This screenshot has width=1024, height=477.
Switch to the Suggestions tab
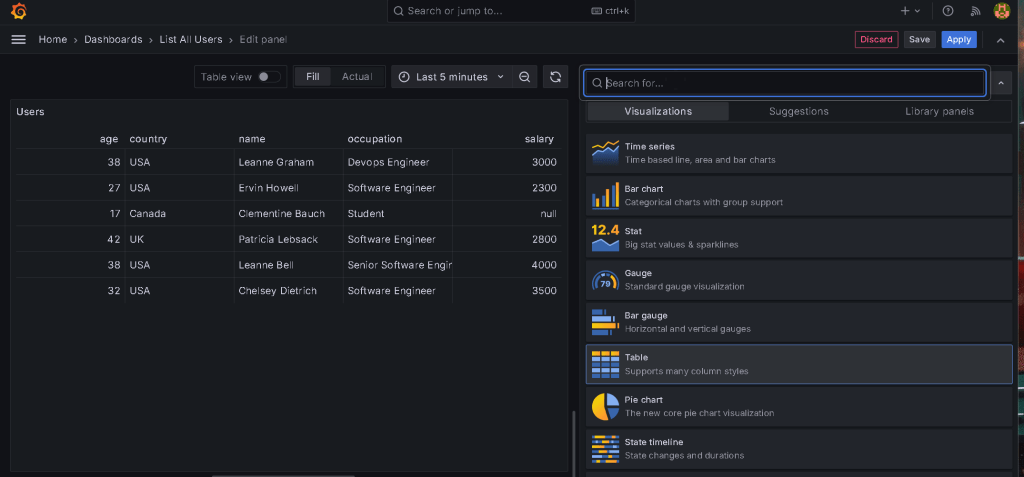click(799, 111)
